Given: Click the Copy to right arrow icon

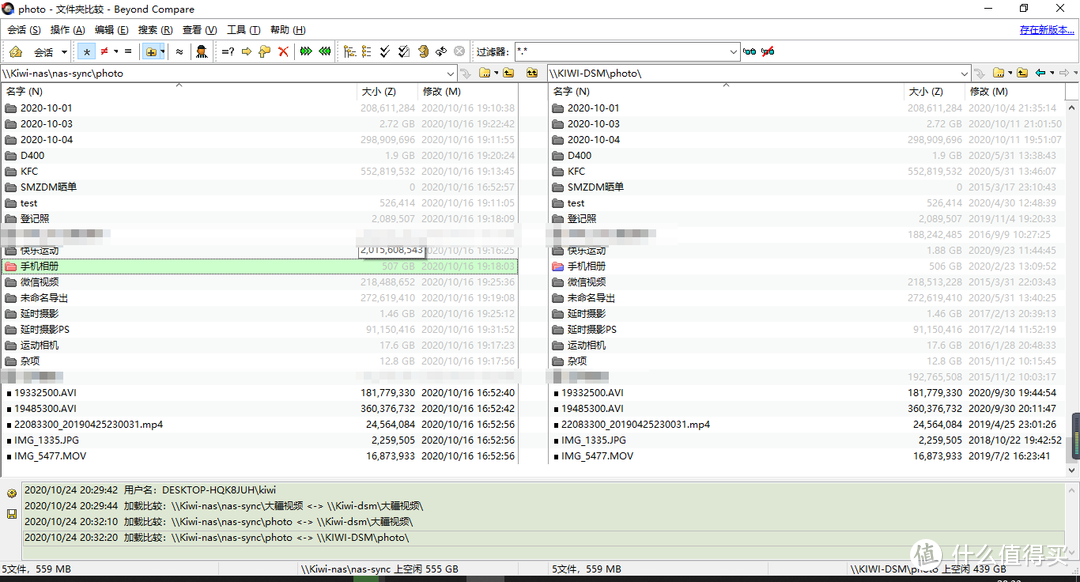Looking at the screenshot, I should [x=247, y=52].
